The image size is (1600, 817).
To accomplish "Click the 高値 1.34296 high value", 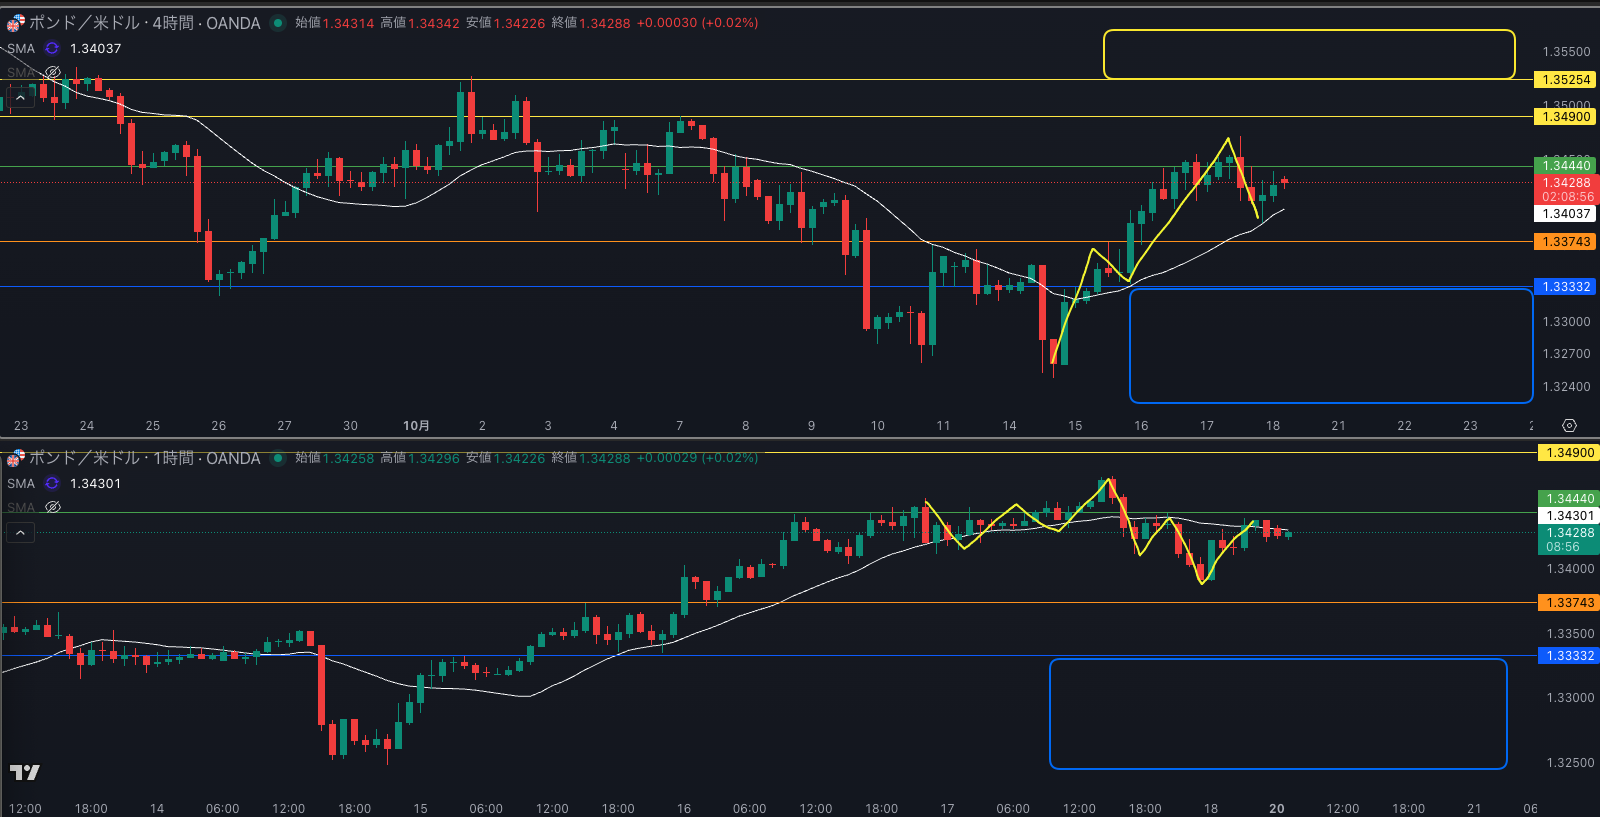I will pos(420,458).
